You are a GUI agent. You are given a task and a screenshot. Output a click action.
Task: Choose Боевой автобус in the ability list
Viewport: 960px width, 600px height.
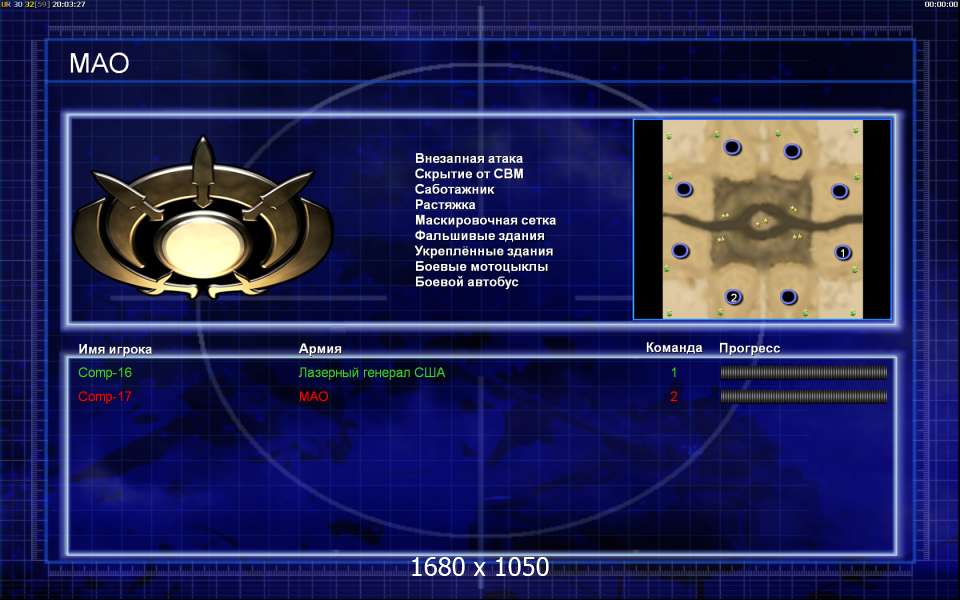point(467,282)
